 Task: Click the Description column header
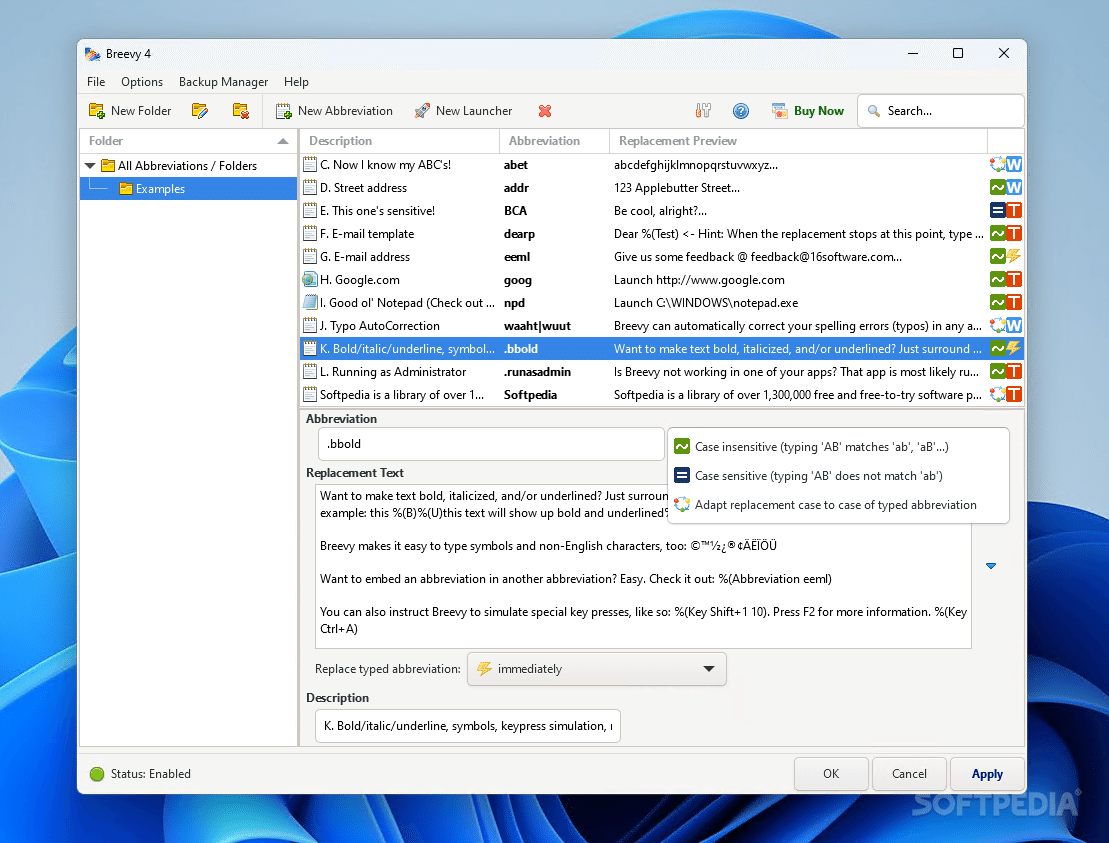coord(400,141)
